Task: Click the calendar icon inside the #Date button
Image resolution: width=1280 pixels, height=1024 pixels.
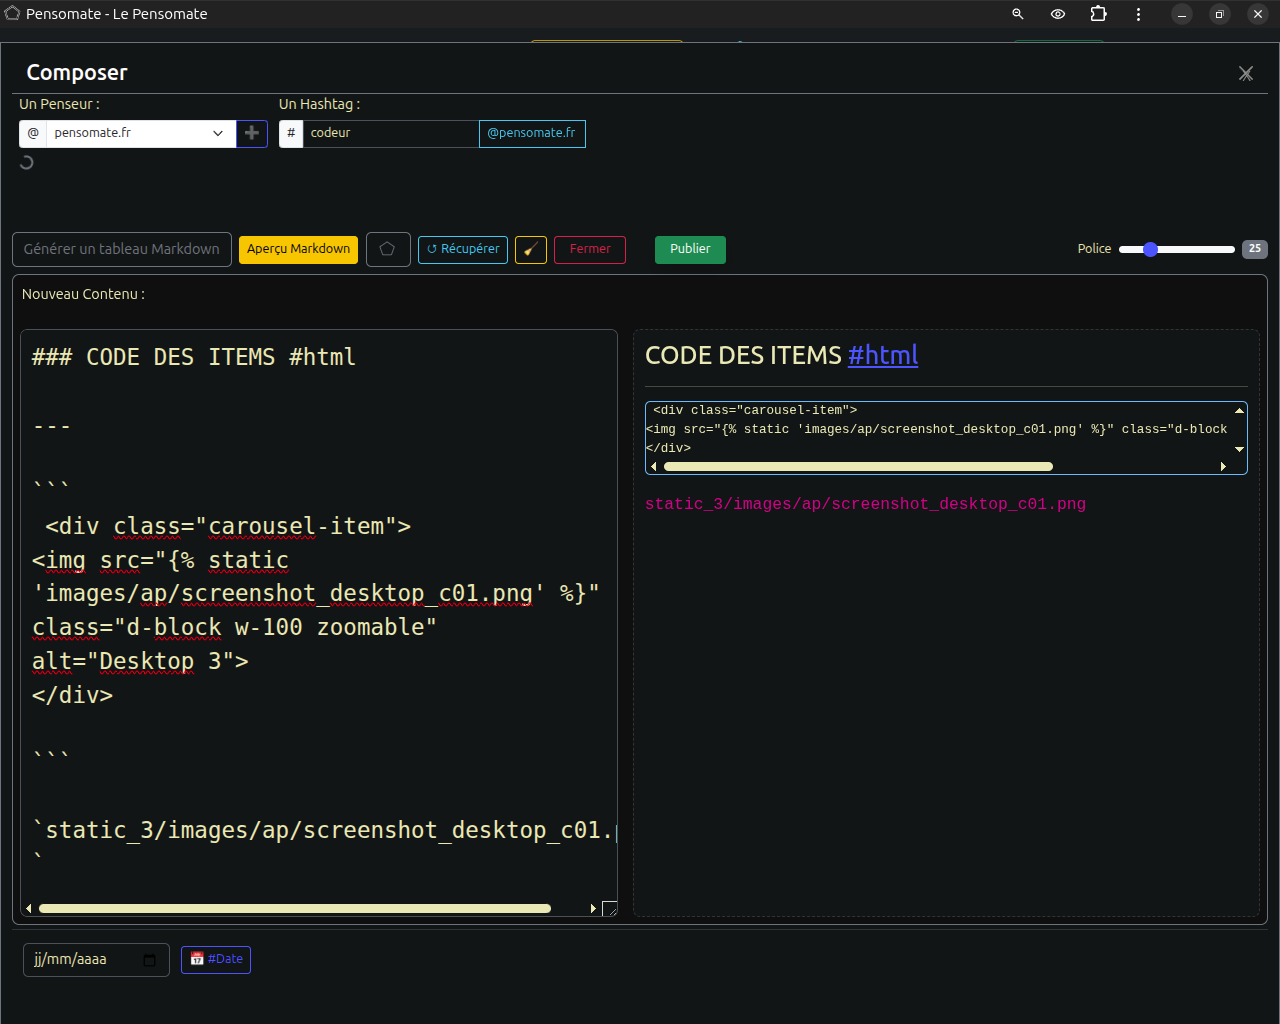Action: click(x=198, y=958)
